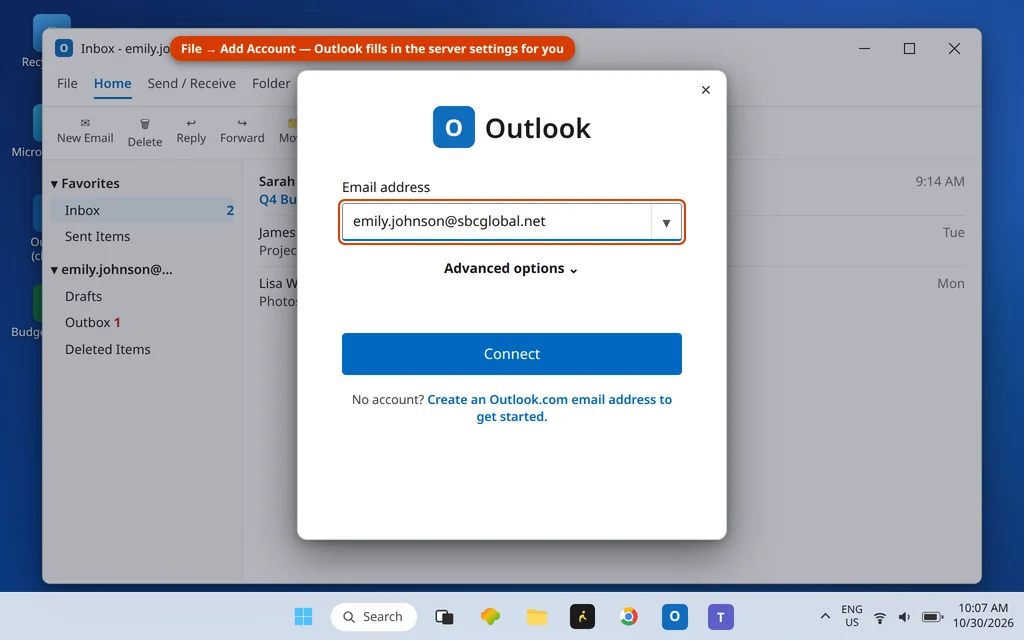1024x640 pixels.
Task: Open File Explorer from the taskbar
Action: click(537, 616)
